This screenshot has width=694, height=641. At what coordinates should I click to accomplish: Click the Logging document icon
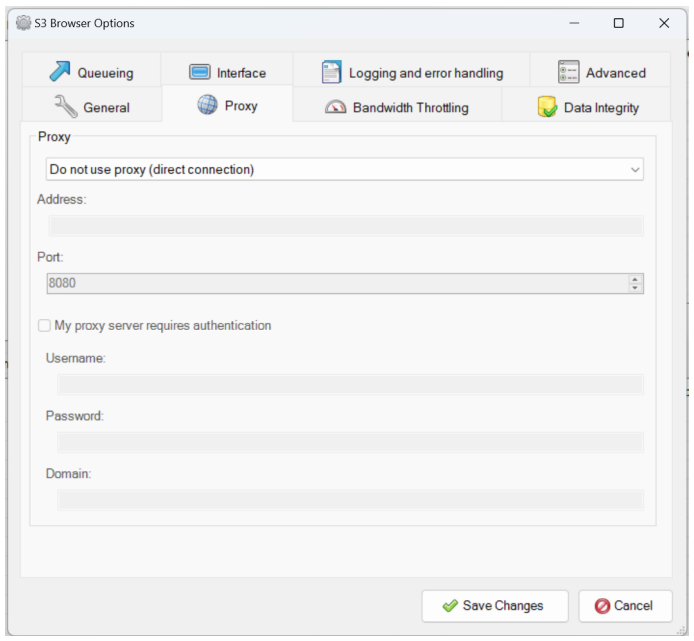tap(331, 72)
